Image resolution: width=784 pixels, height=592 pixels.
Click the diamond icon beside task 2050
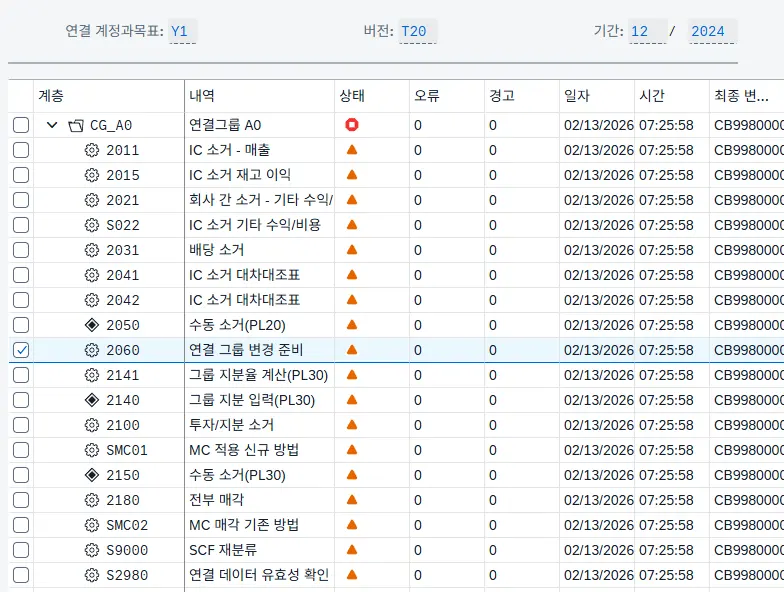point(92,325)
